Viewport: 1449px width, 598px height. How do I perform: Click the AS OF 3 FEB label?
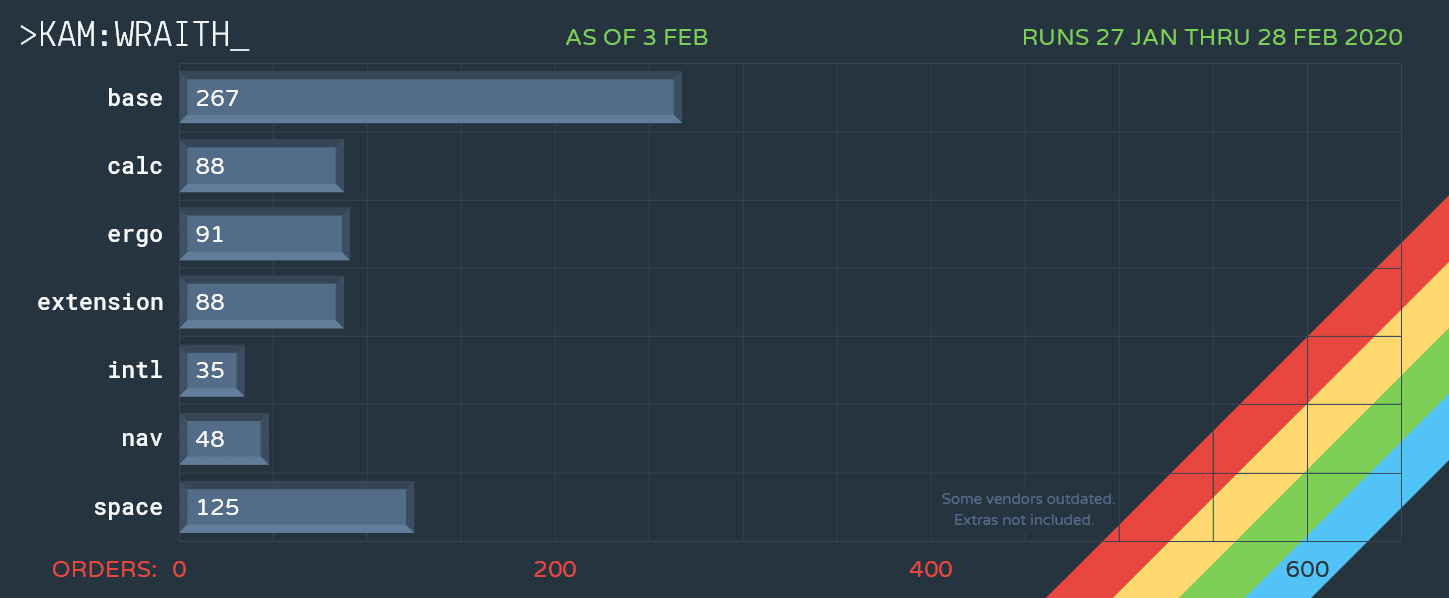[636, 38]
